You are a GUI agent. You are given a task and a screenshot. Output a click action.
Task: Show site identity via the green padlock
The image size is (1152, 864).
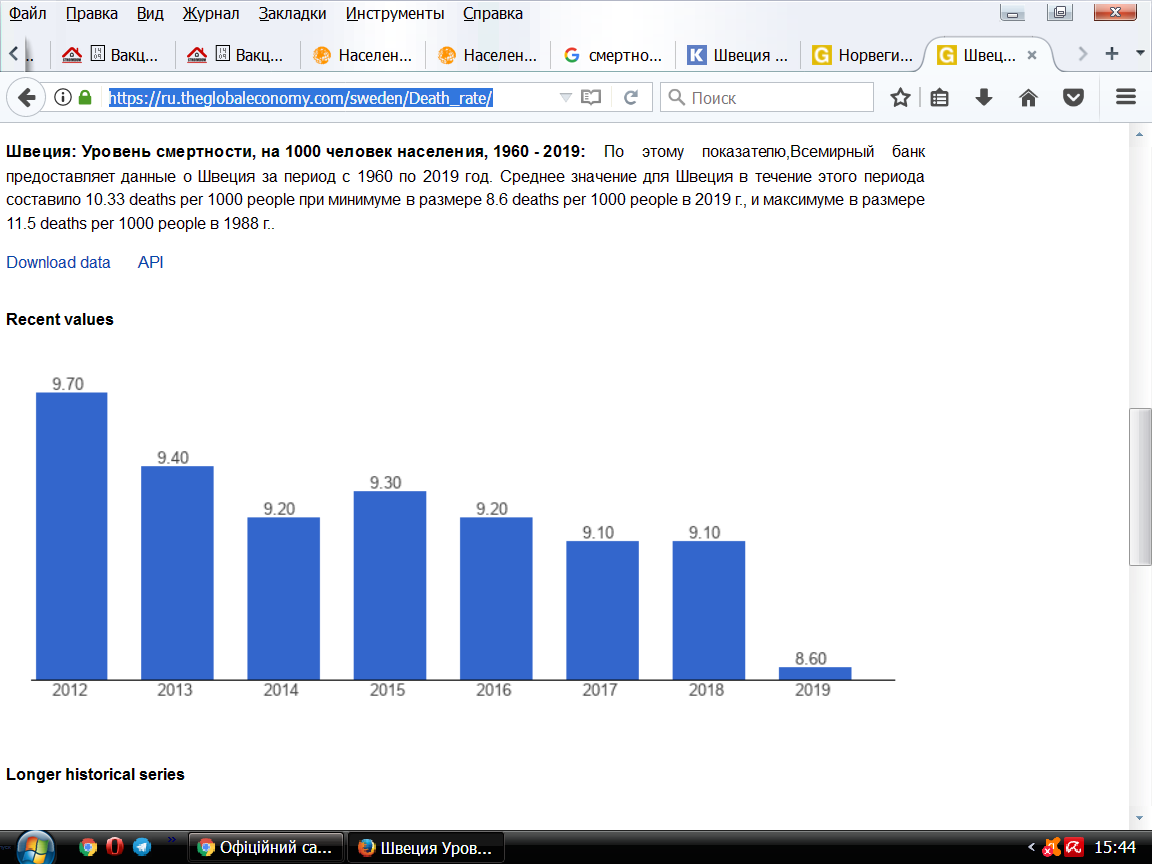pos(85,98)
